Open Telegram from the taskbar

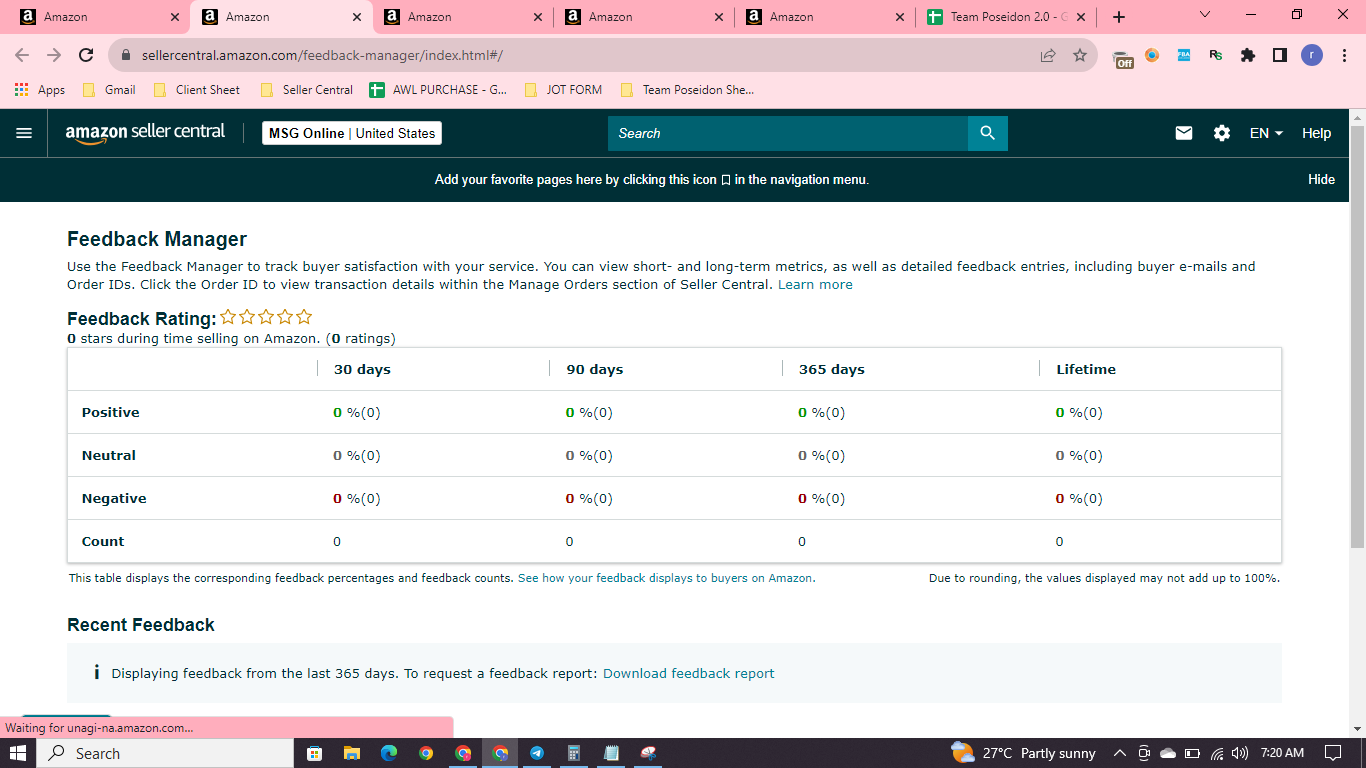tap(537, 753)
